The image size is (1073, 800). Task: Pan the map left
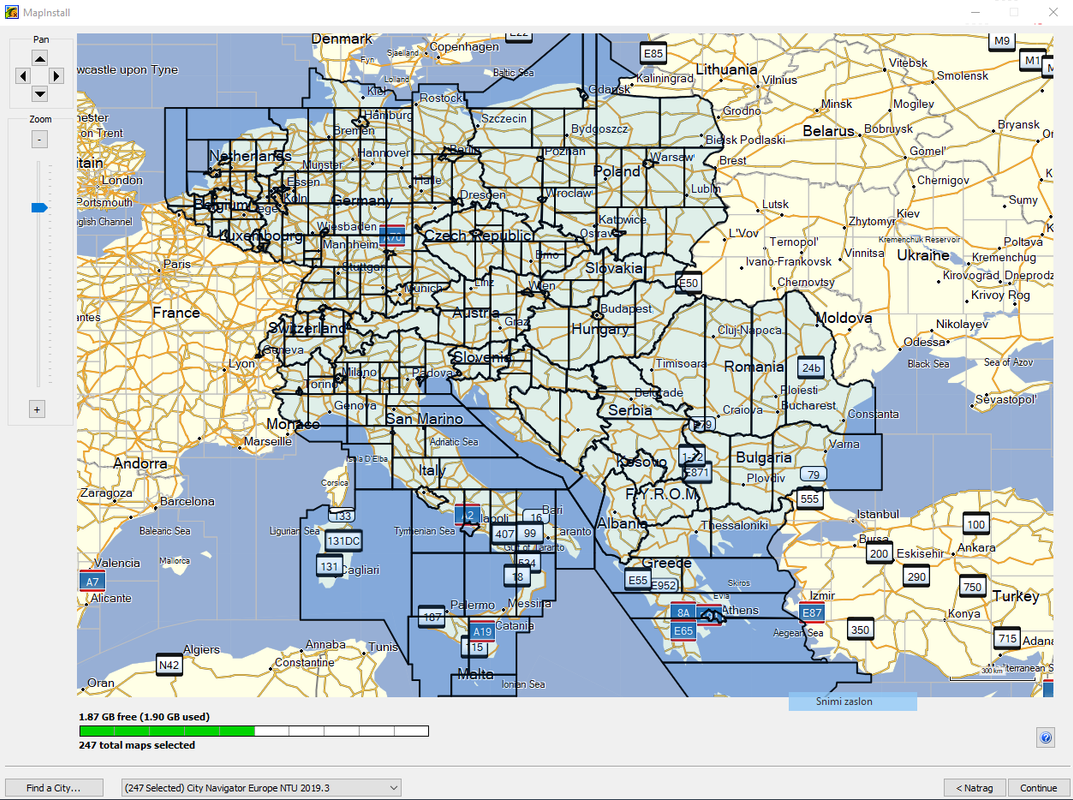[x=23, y=76]
